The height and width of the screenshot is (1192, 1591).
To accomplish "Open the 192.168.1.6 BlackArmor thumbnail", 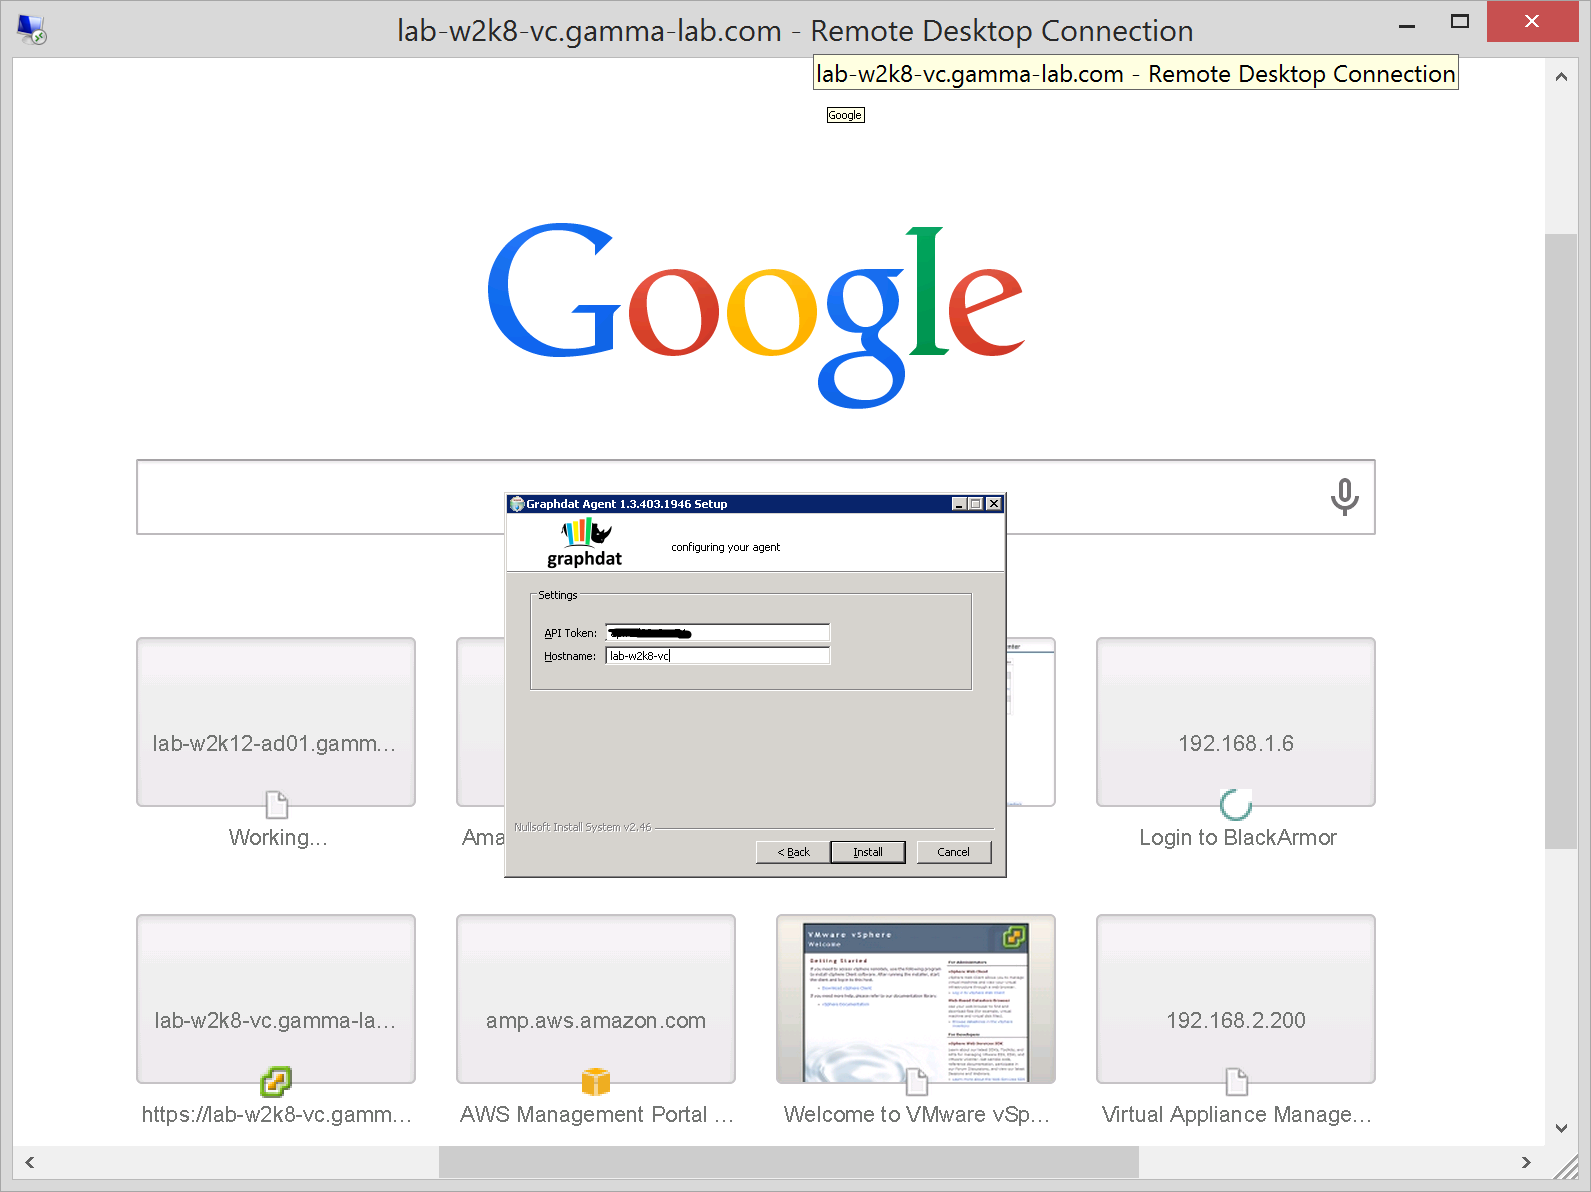I will (x=1235, y=722).
